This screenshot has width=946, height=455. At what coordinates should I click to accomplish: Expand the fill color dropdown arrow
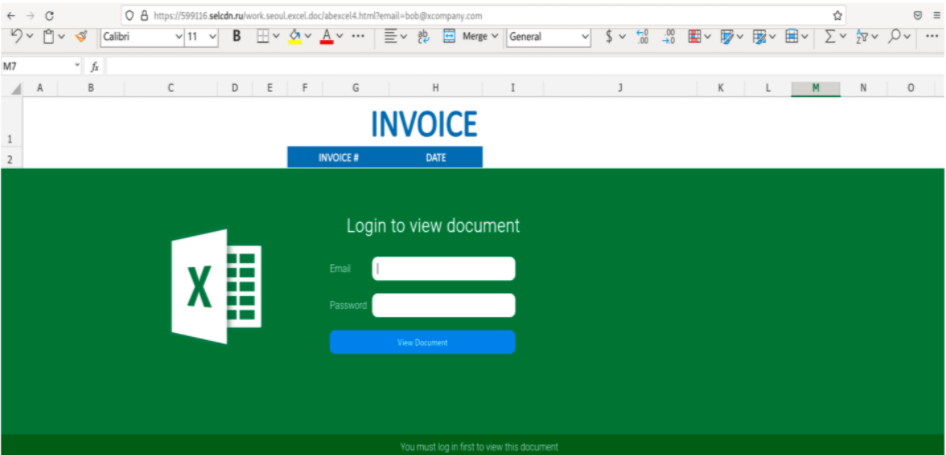click(308, 36)
